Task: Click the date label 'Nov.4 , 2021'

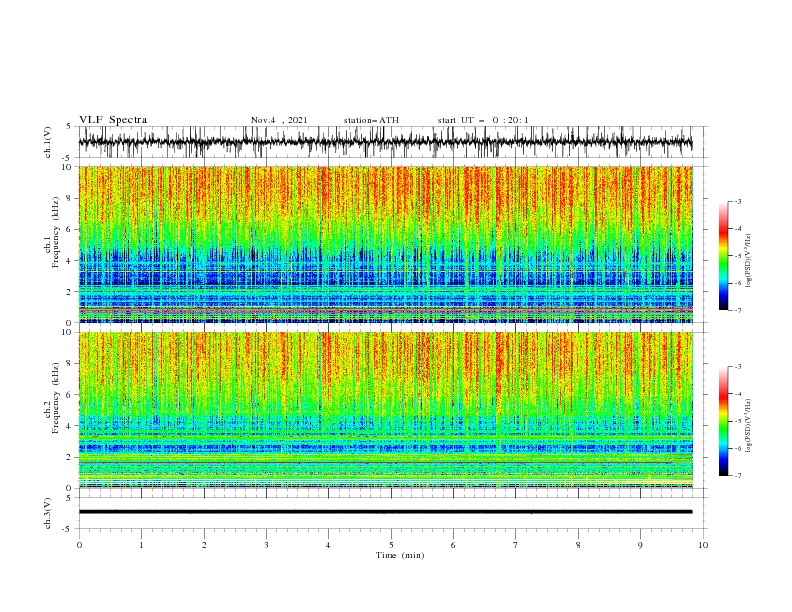Action: 279,120
